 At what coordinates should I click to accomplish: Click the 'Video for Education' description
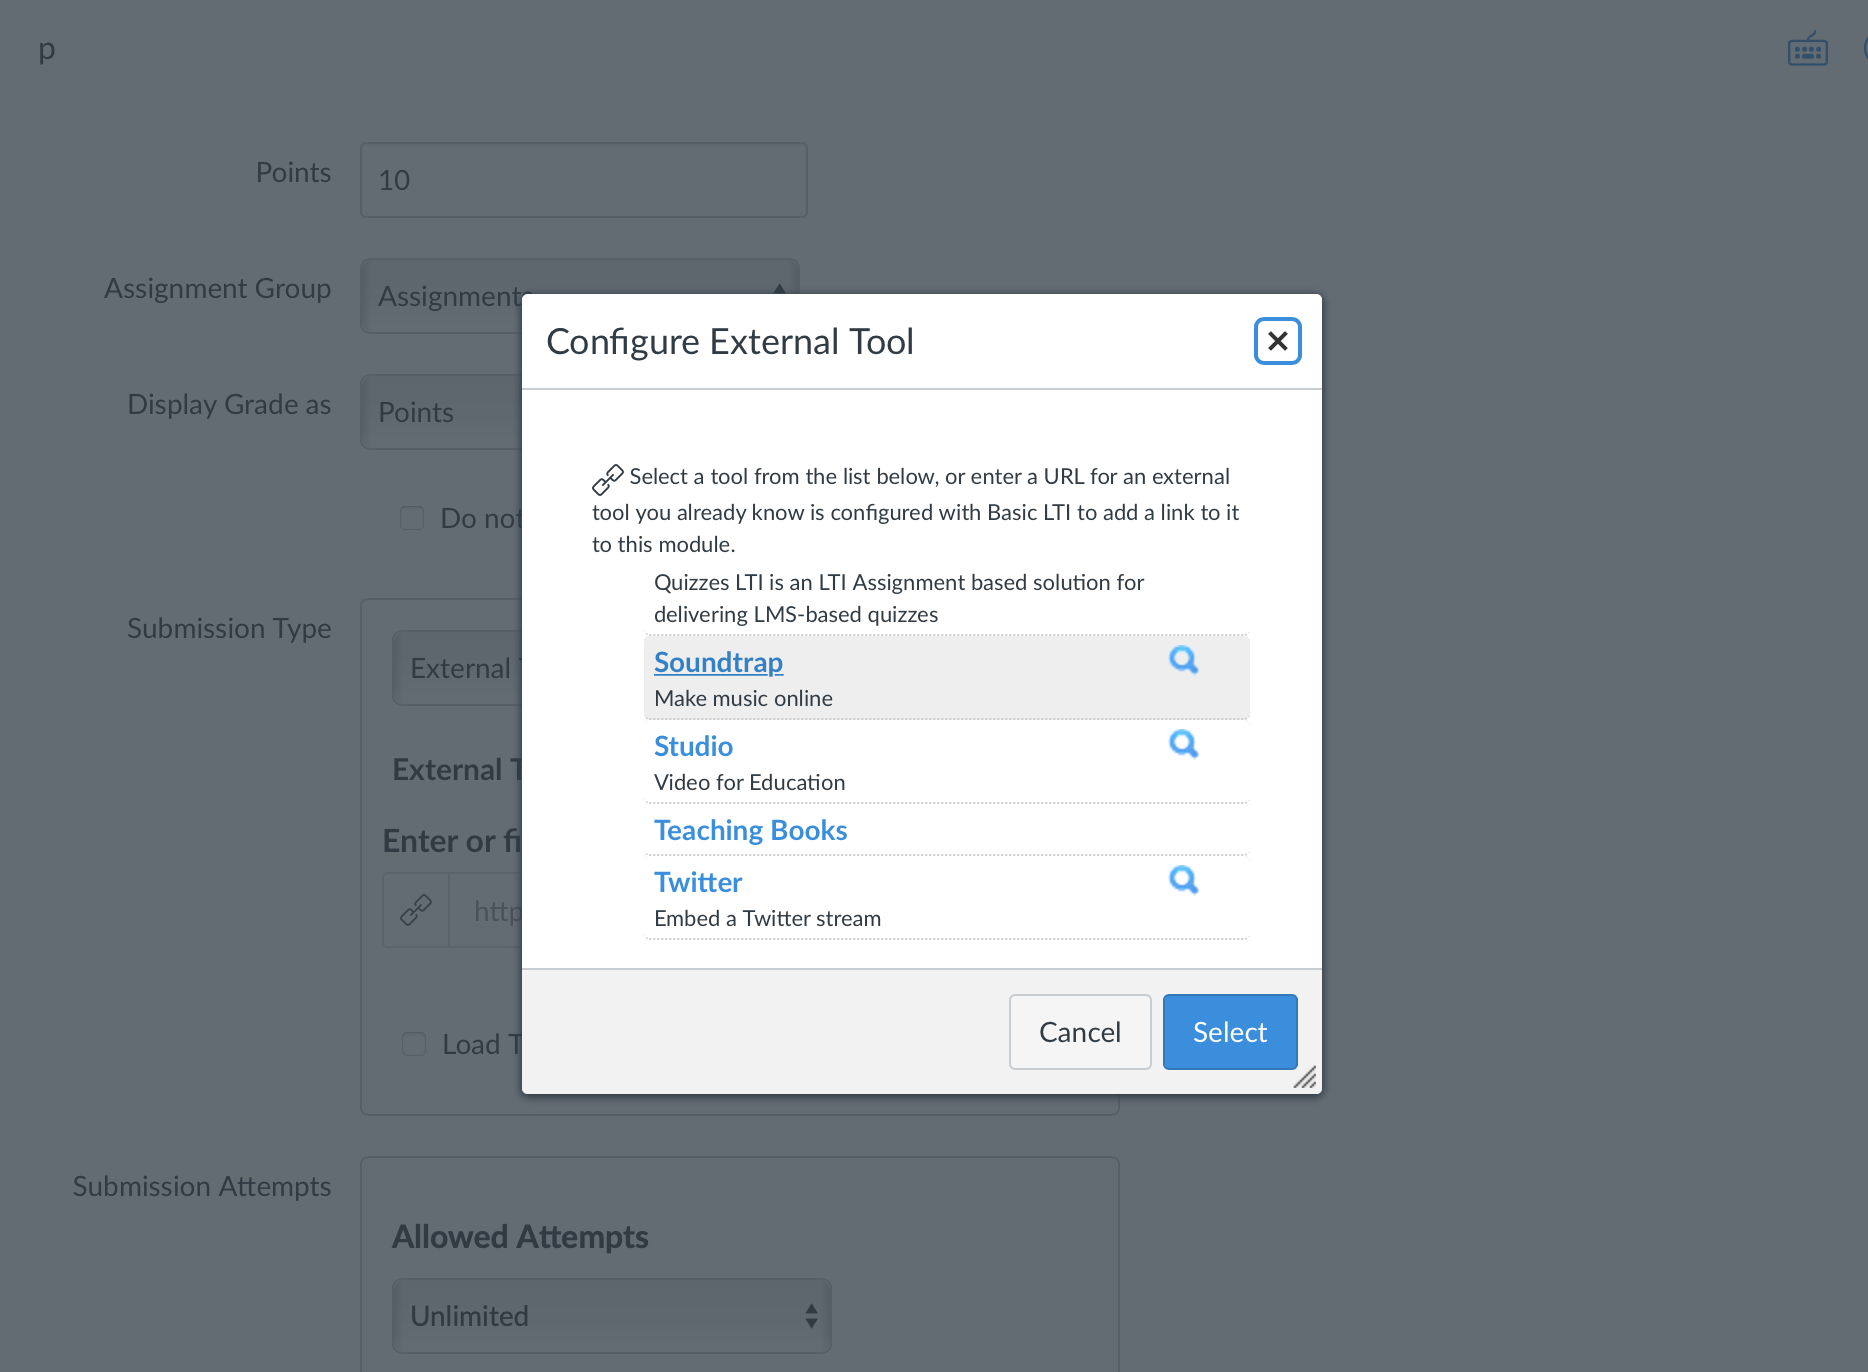coord(749,782)
